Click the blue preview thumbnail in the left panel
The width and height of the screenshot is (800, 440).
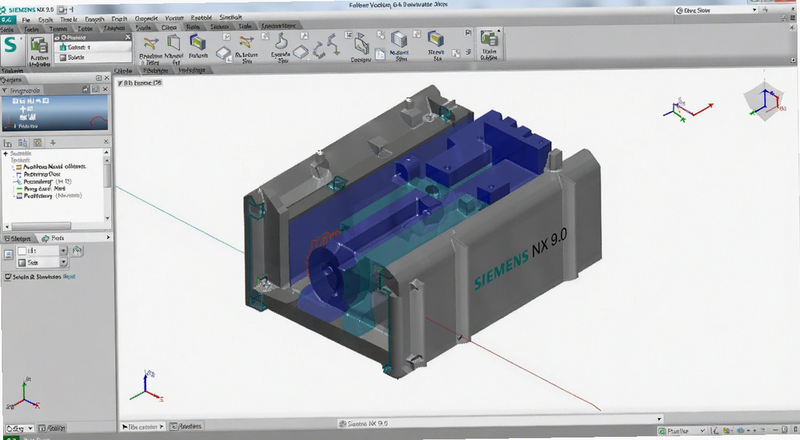tap(55, 112)
